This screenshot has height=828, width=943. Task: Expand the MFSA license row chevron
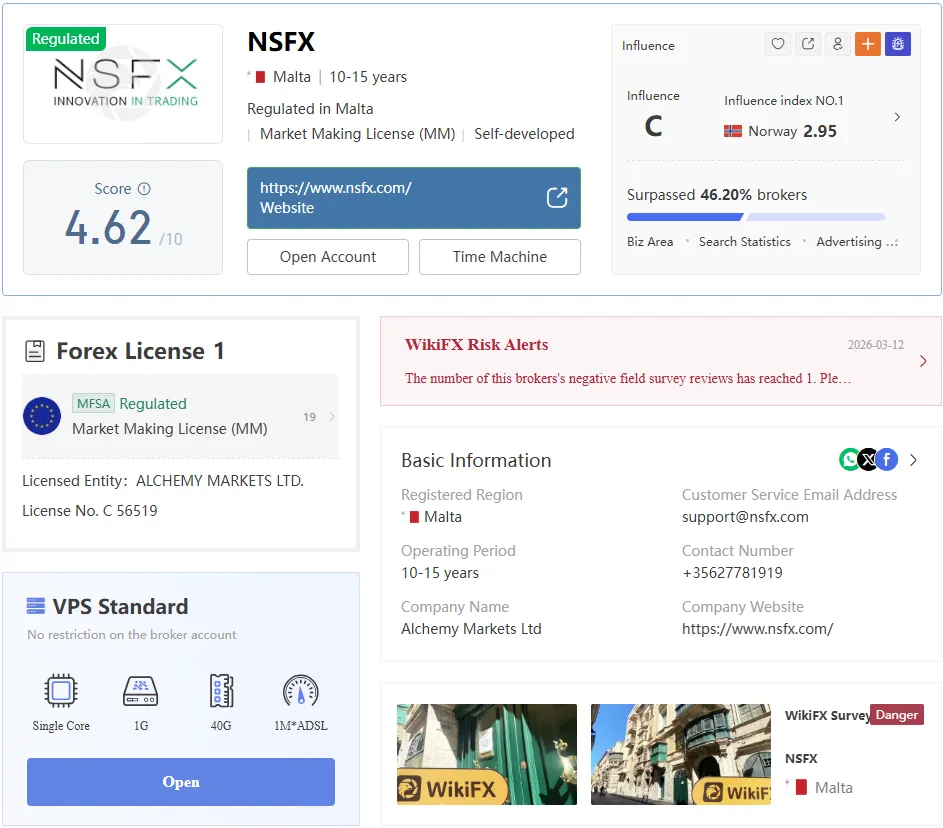[x=331, y=416]
